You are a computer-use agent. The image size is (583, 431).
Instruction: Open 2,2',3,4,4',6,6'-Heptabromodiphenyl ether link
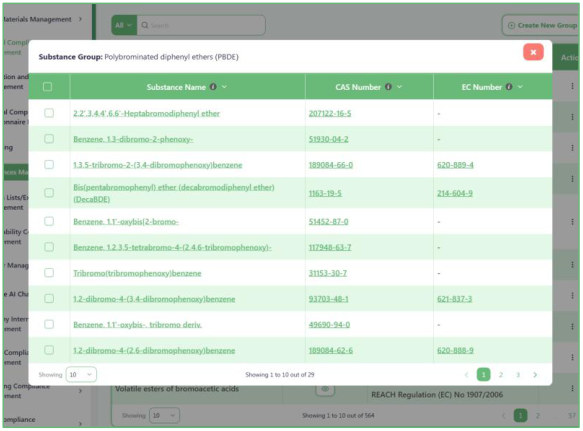click(146, 113)
